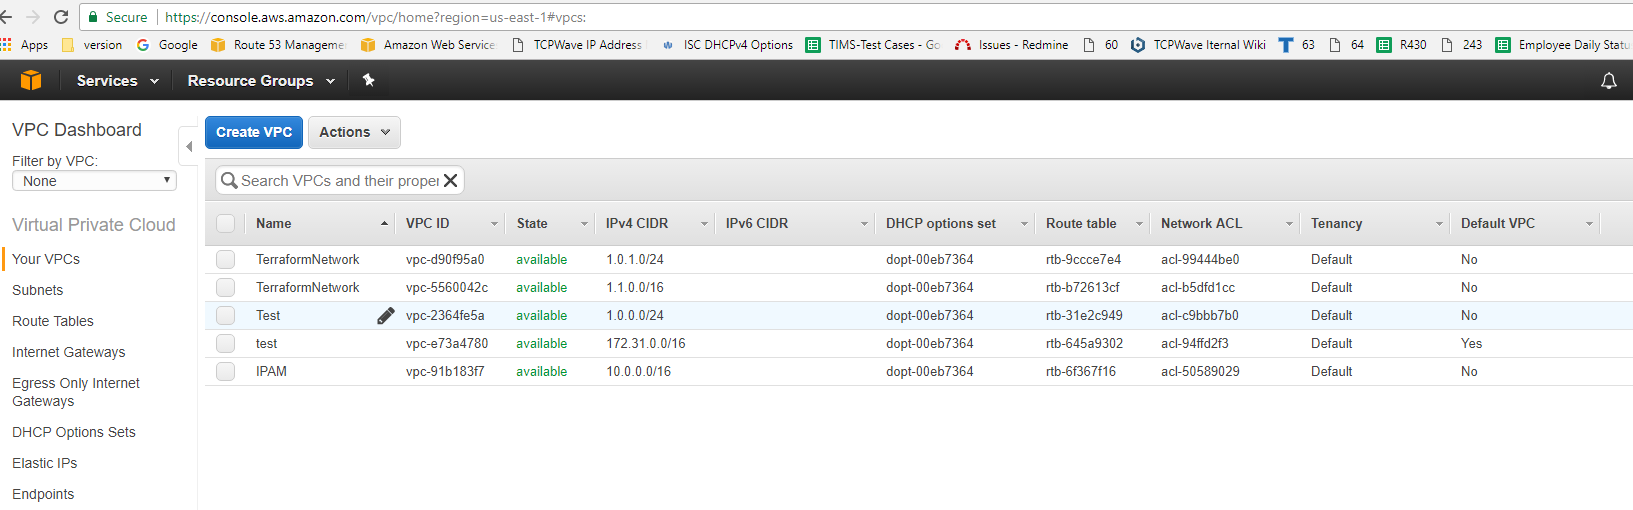Open Internet Gateways in the sidebar

tap(69, 352)
